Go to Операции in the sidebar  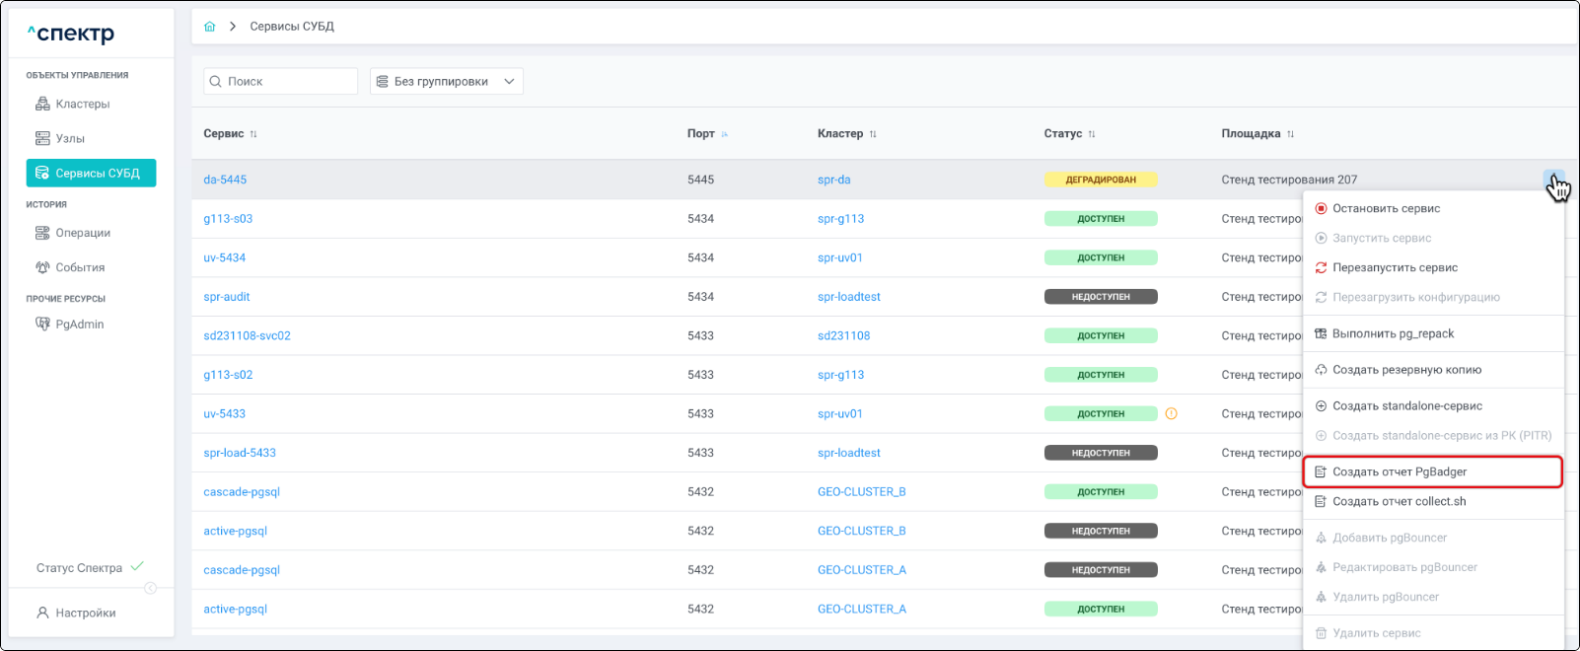pyautogui.click(x=82, y=233)
